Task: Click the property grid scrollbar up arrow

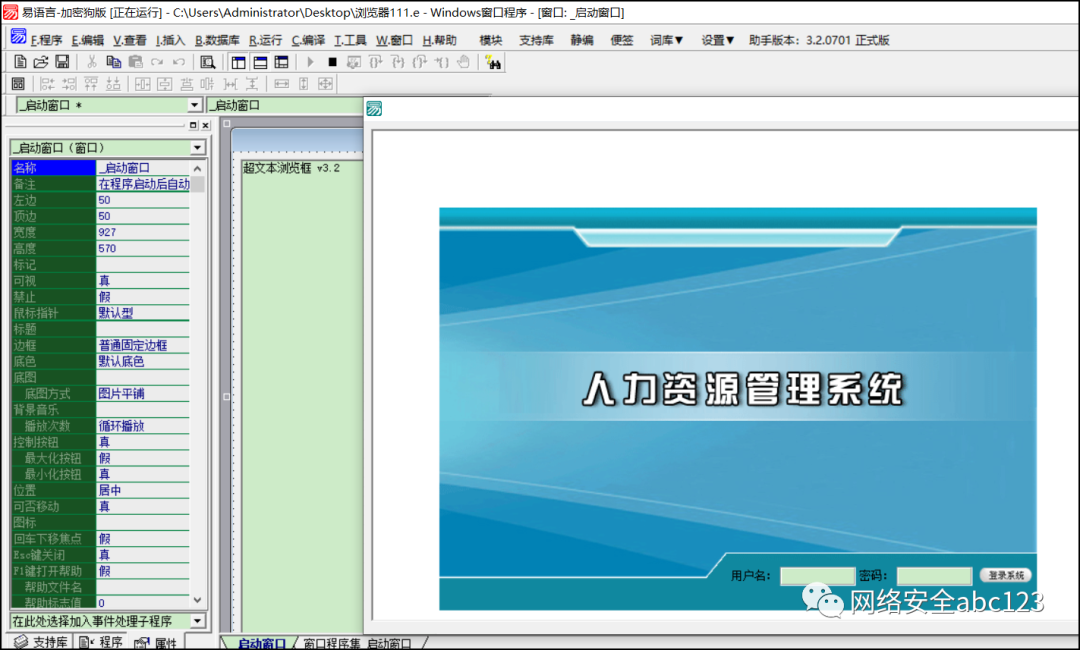Action: (198, 168)
